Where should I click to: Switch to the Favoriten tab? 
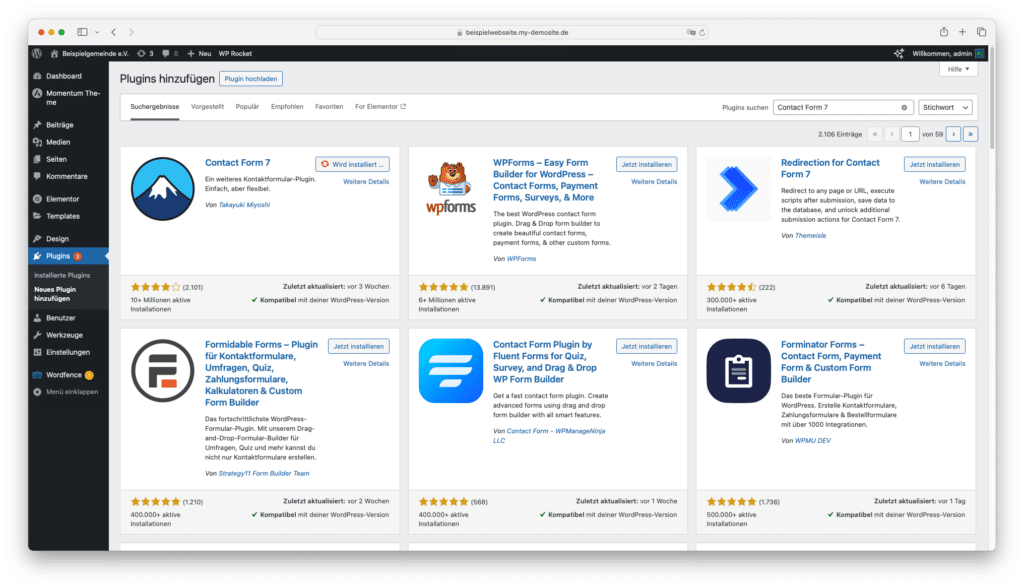[x=328, y=106]
